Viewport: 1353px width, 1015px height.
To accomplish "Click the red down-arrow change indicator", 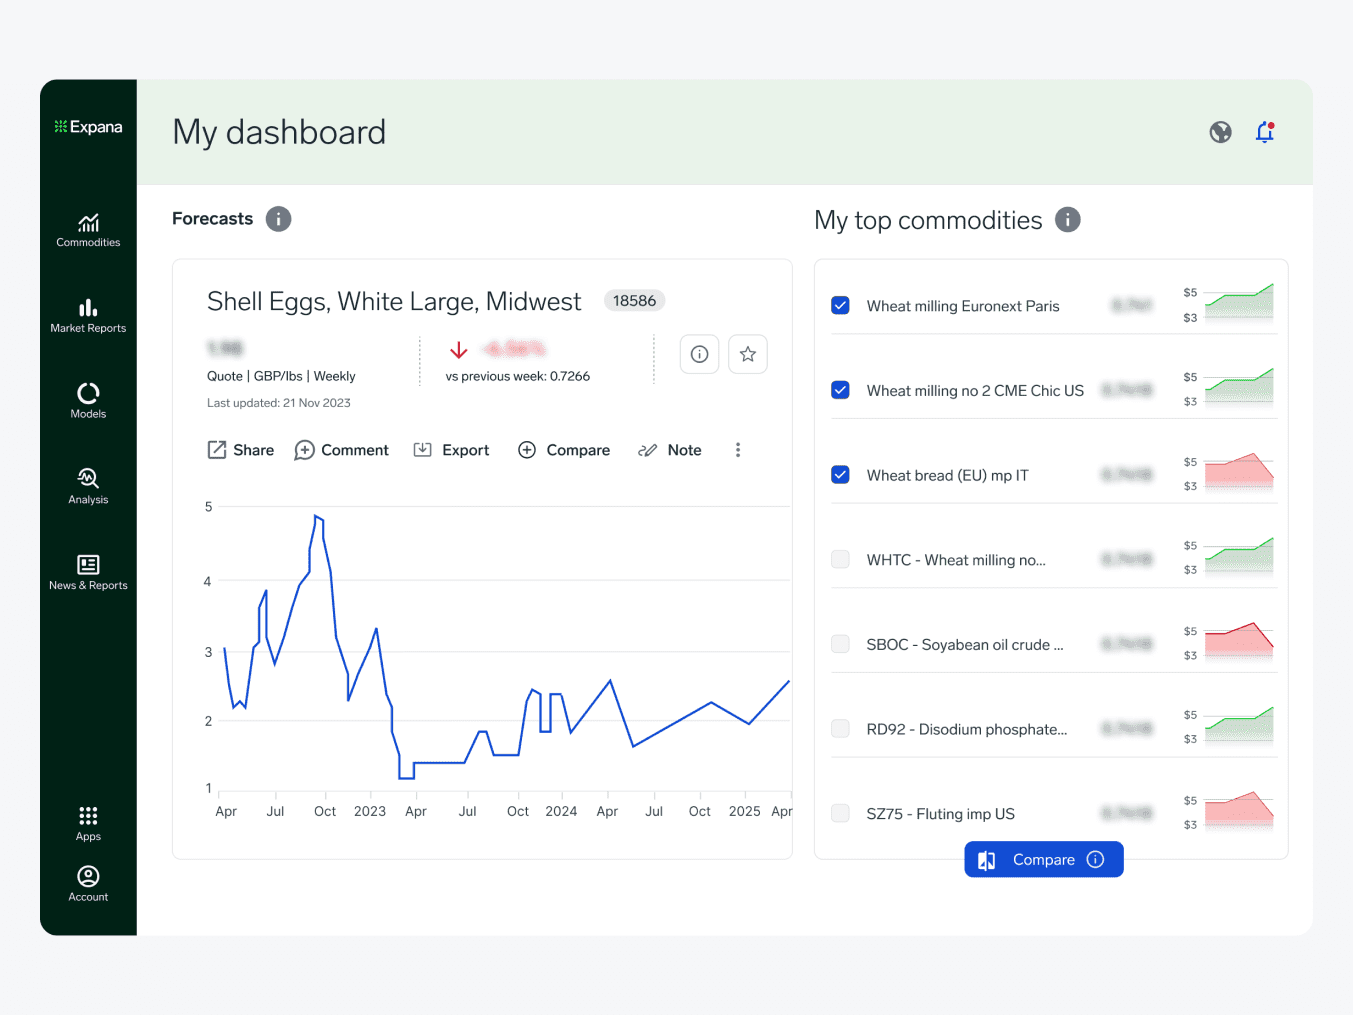I will 459,349.
